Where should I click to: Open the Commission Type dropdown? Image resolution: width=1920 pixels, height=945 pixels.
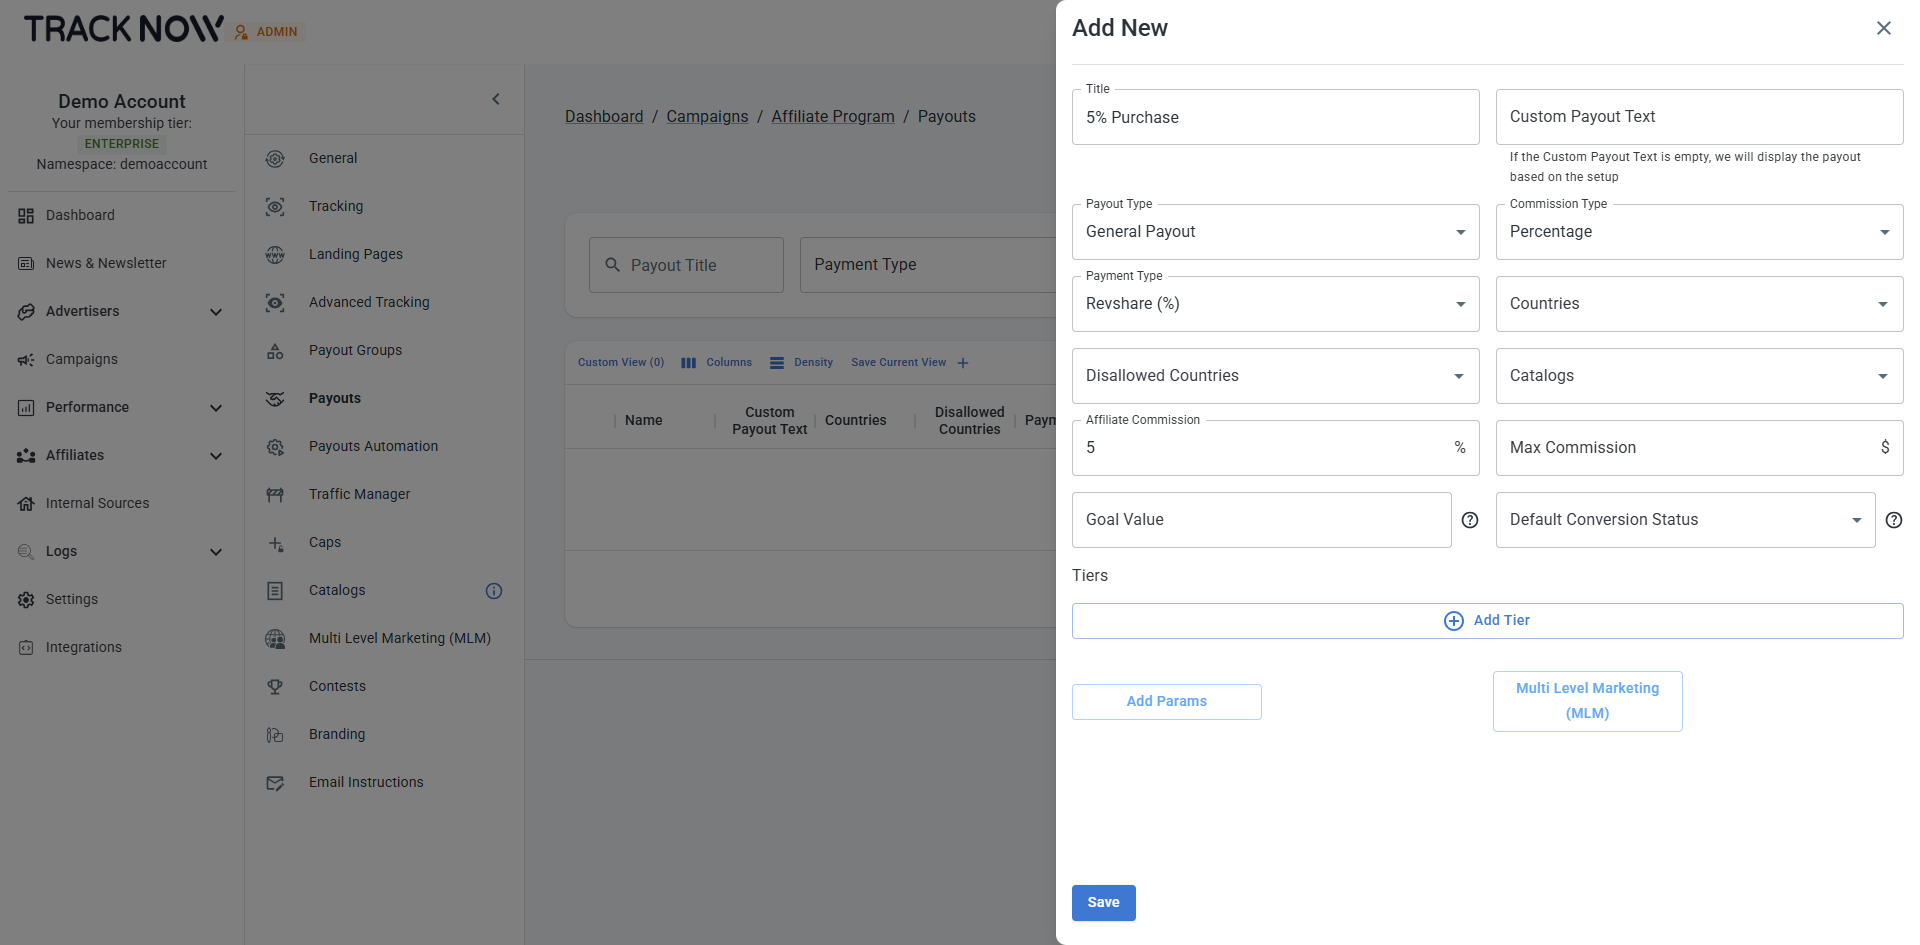(x=1698, y=232)
